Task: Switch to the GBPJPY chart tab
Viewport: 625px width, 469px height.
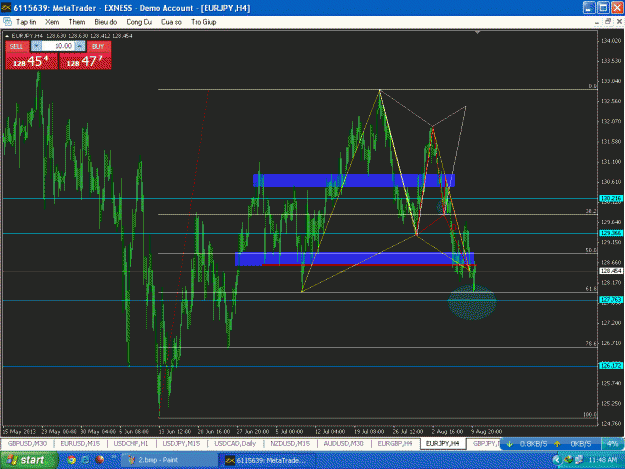Action: pyautogui.click(x=484, y=443)
